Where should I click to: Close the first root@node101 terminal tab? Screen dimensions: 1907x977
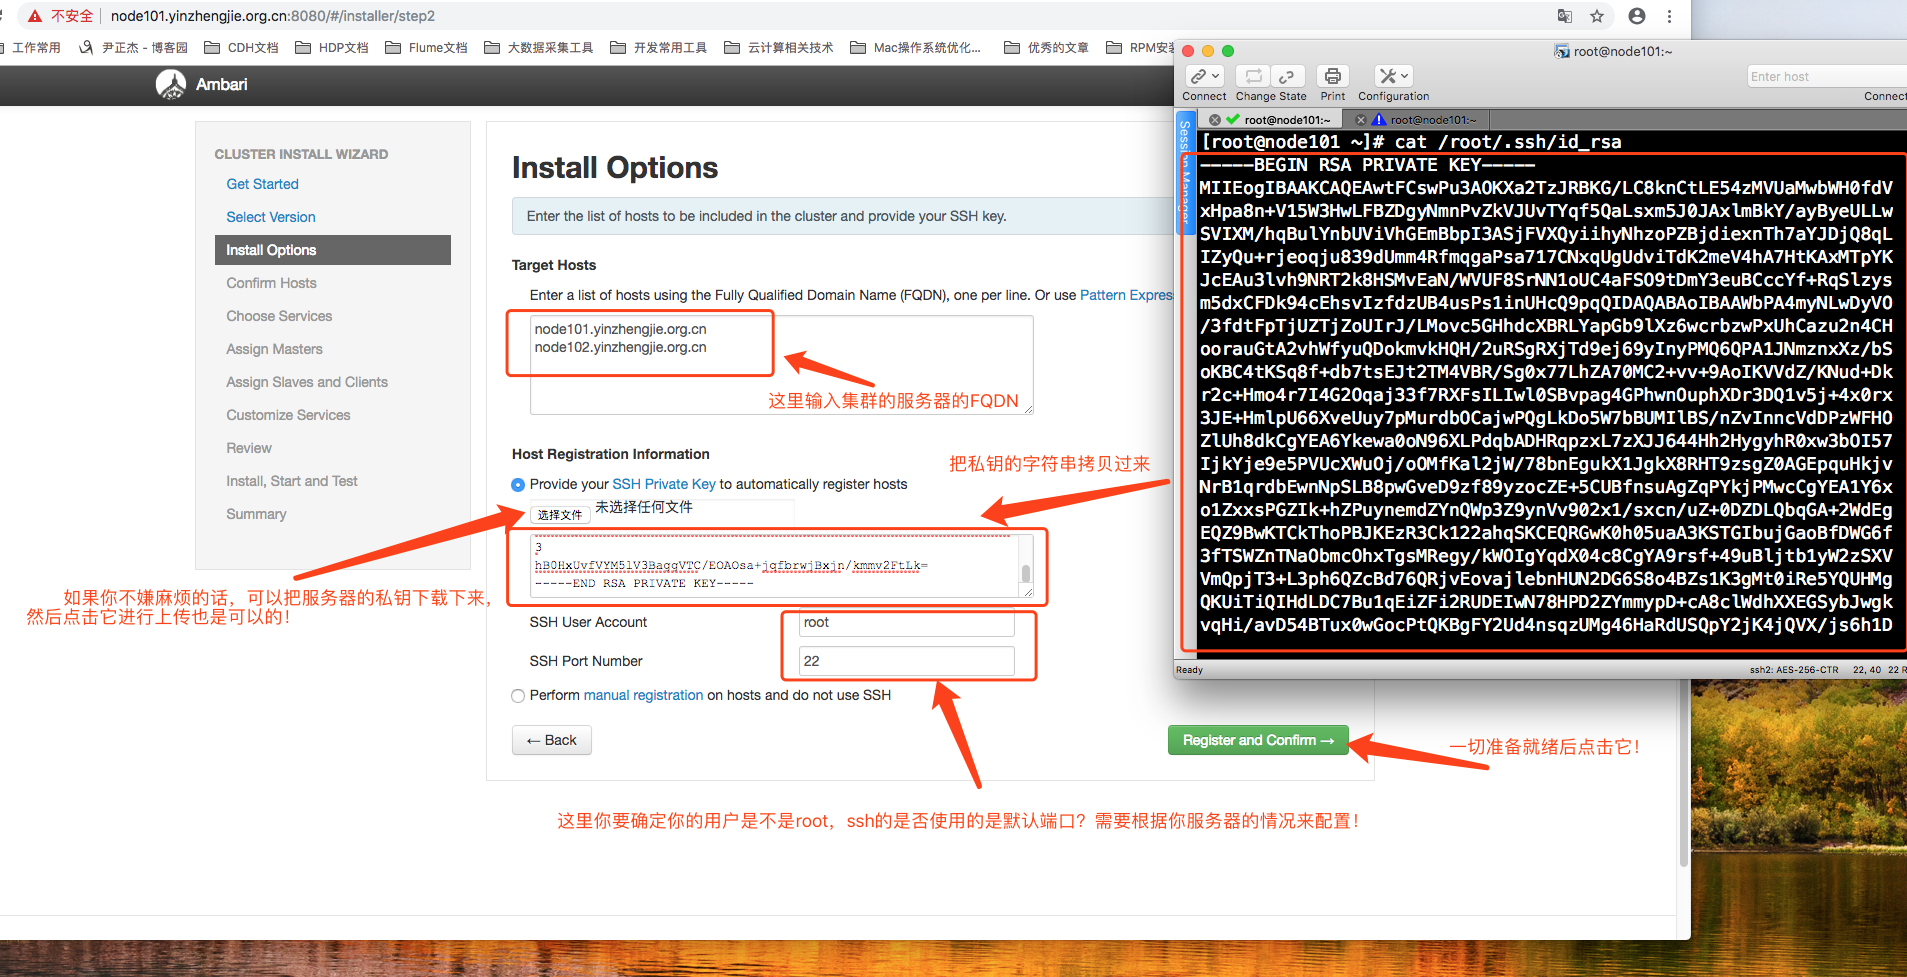pyautogui.click(x=1215, y=120)
